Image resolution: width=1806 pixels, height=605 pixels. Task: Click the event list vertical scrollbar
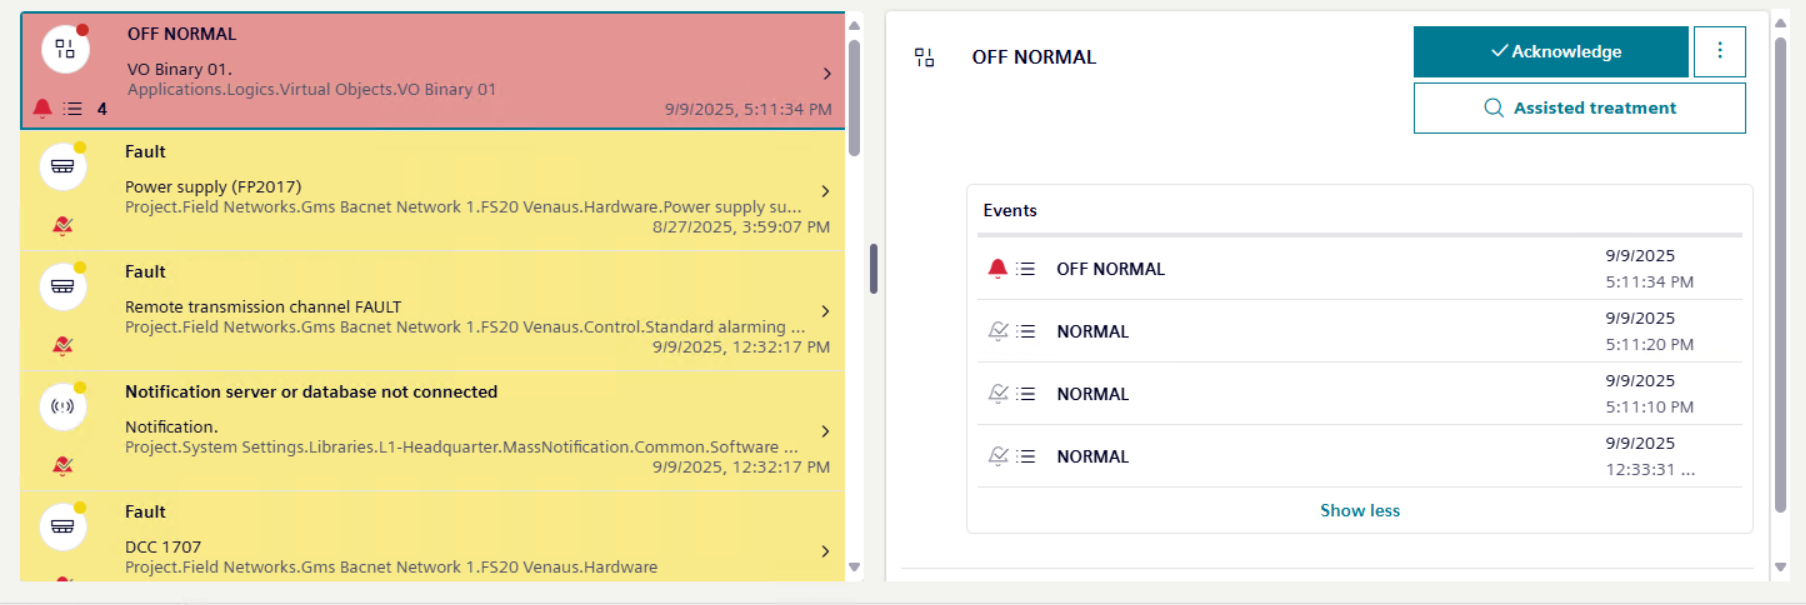pos(854,100)
